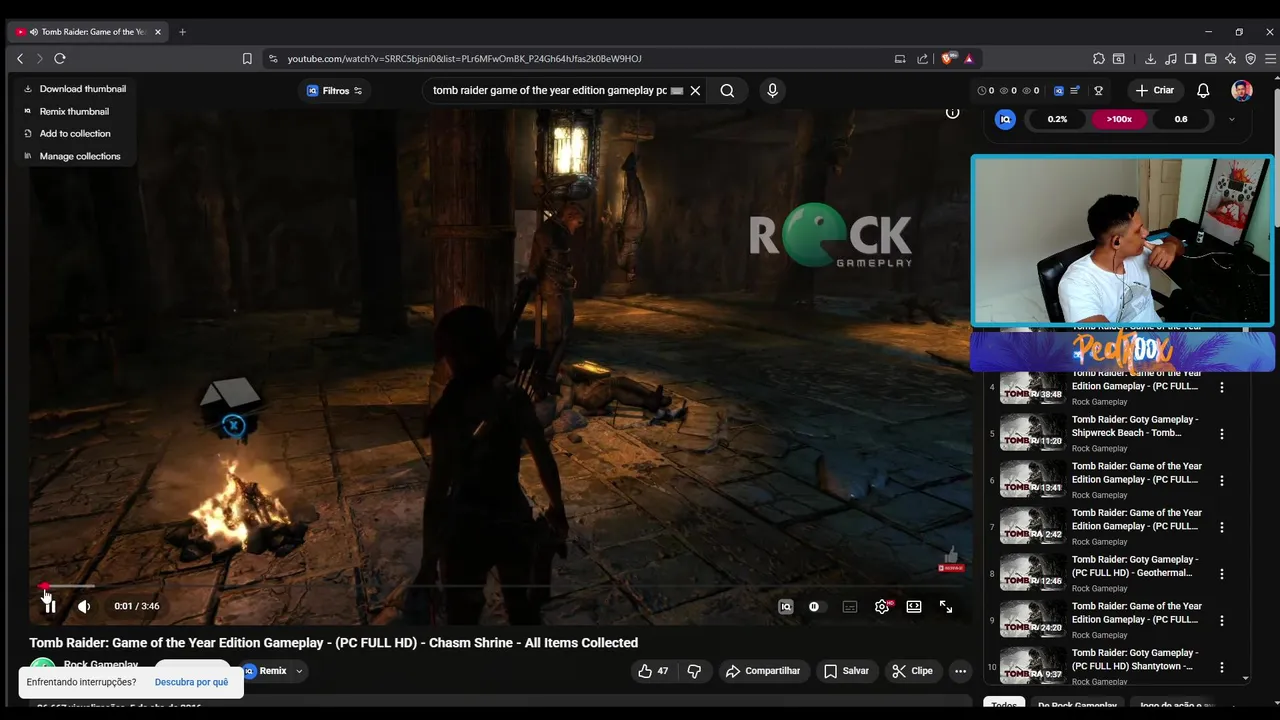Open options for playlist item 7
The height and width of the screenshot is (720, 1280).
[x=1221, y=527]
